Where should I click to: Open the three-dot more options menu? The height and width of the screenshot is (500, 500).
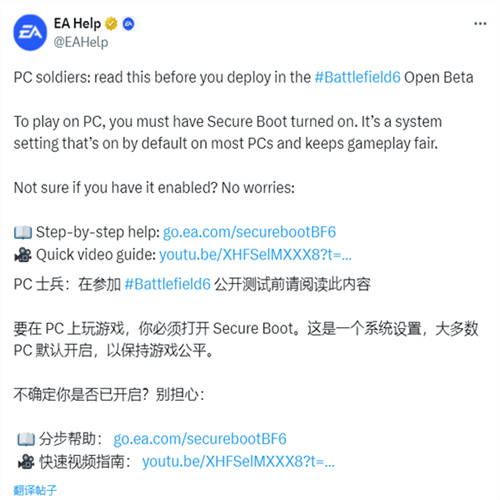(x=480, y=24)
